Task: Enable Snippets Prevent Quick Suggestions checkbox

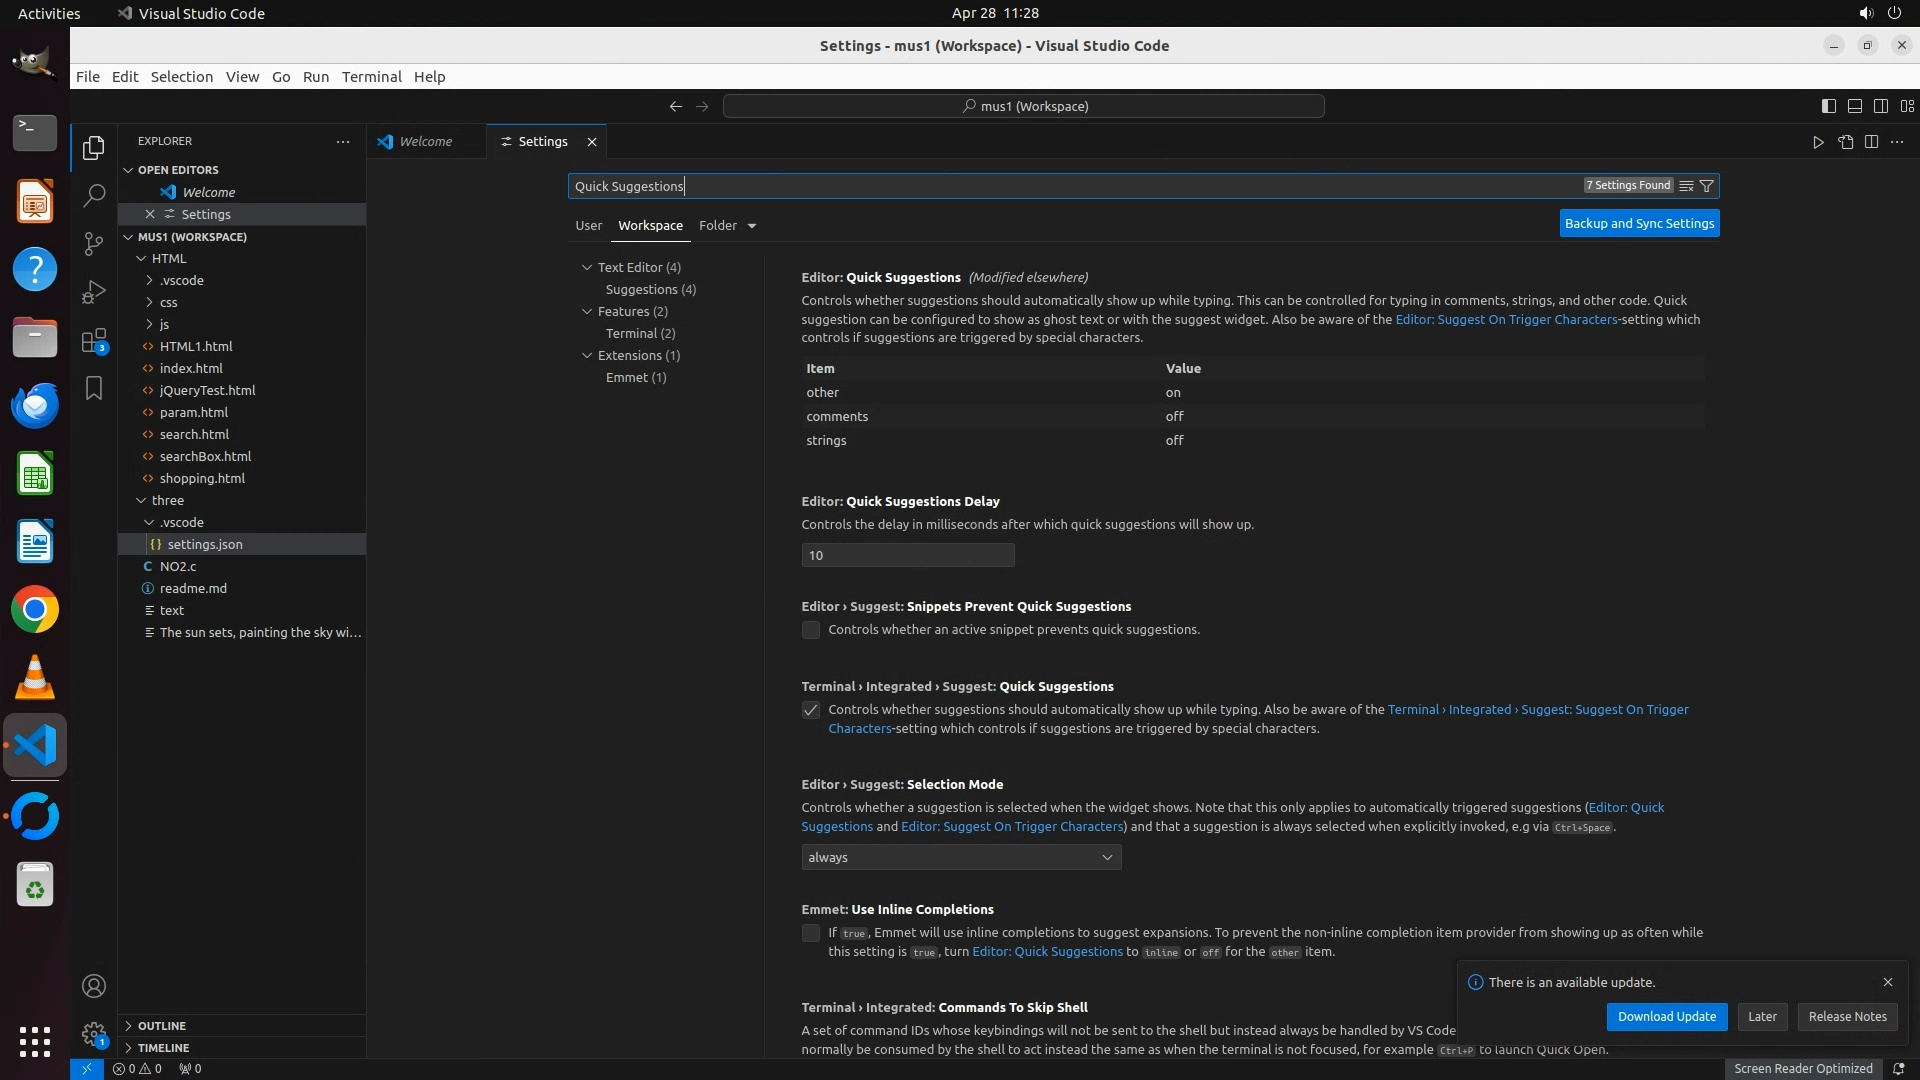Action: point(811,630)
